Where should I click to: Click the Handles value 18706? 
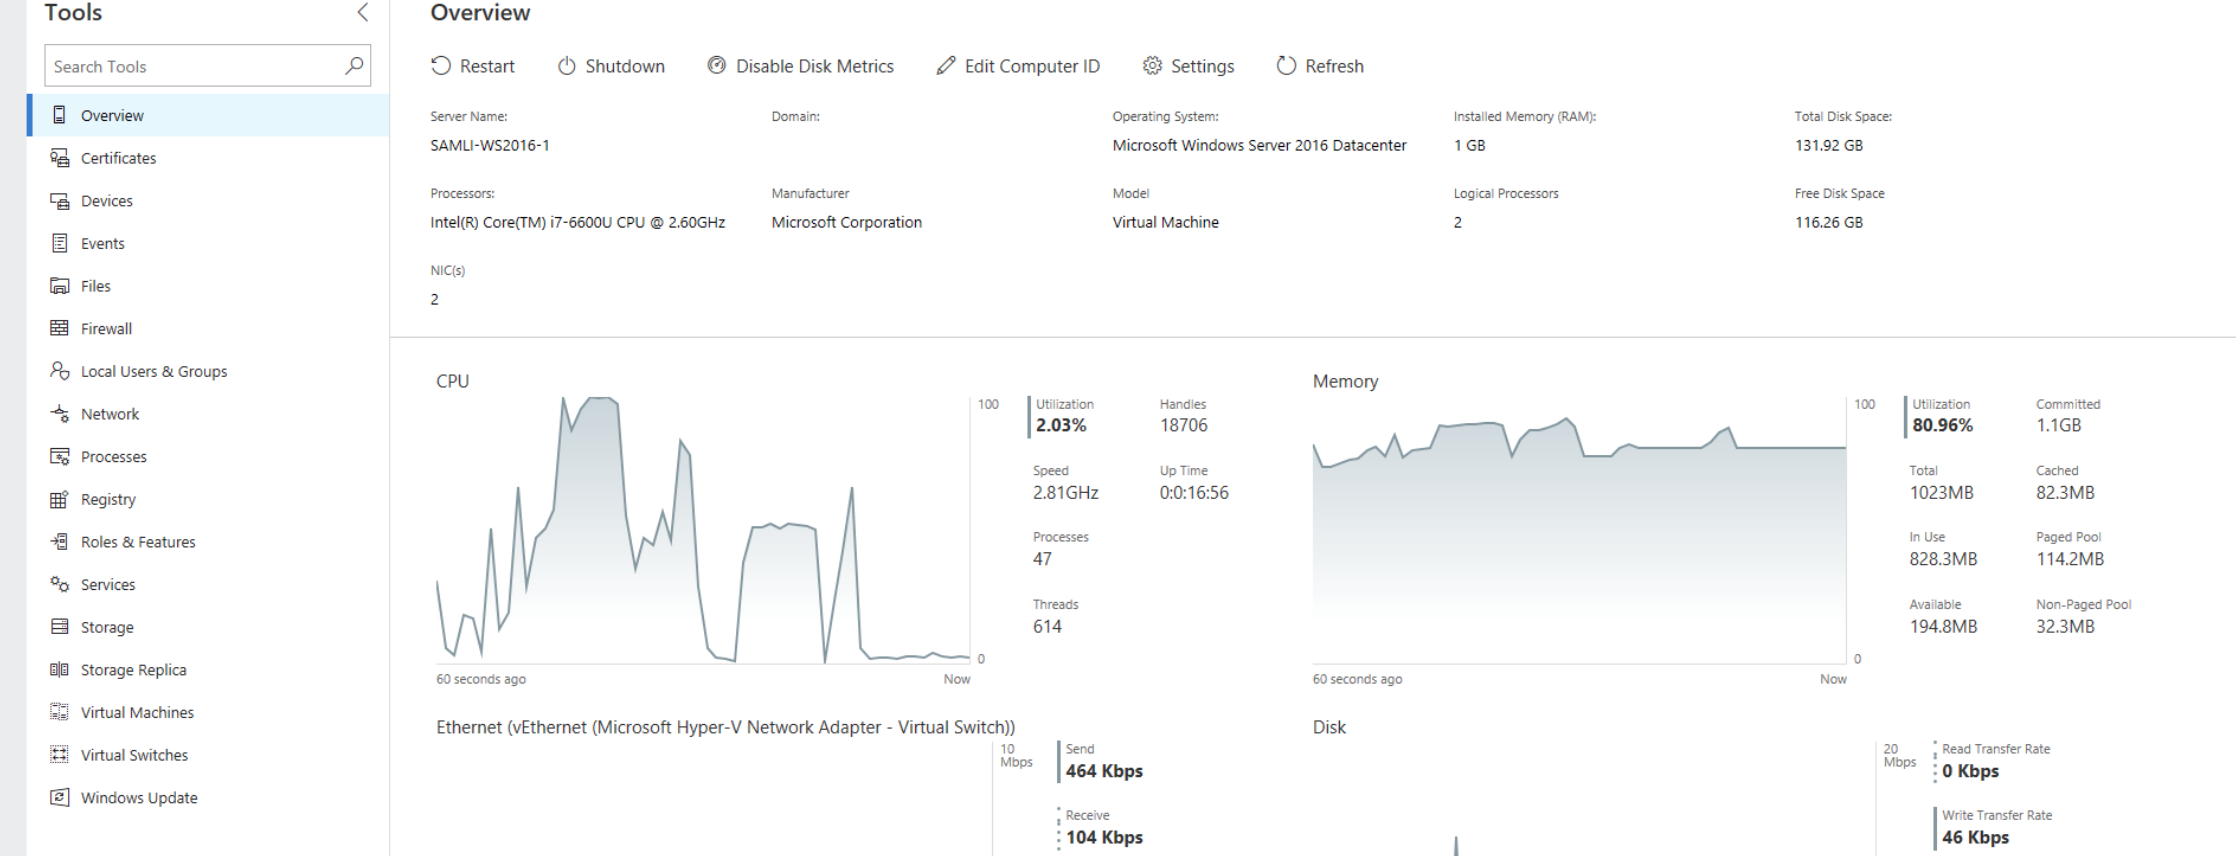[1183, 425]
